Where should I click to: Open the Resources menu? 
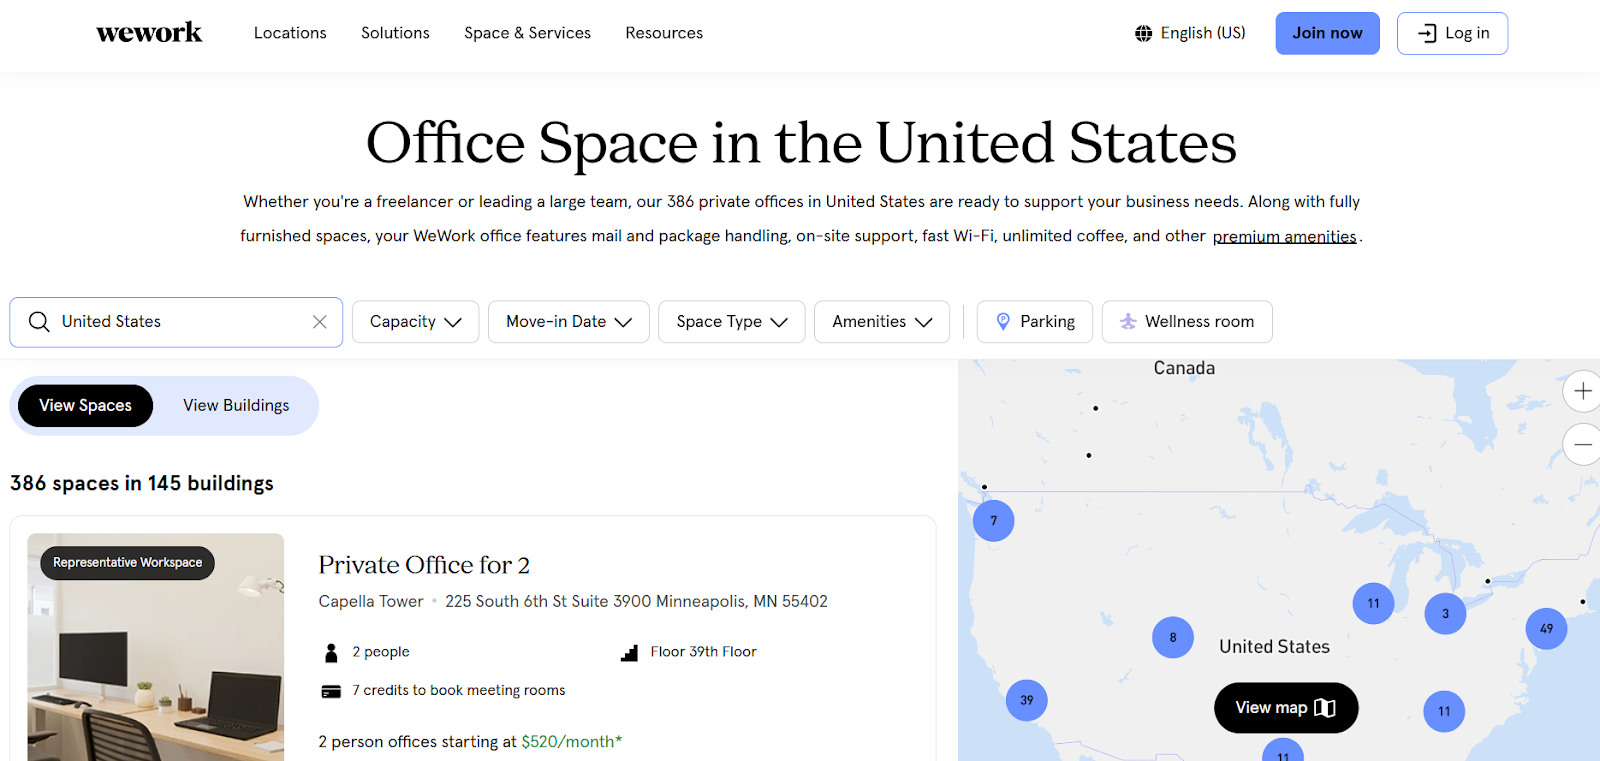tap(664, 33)
